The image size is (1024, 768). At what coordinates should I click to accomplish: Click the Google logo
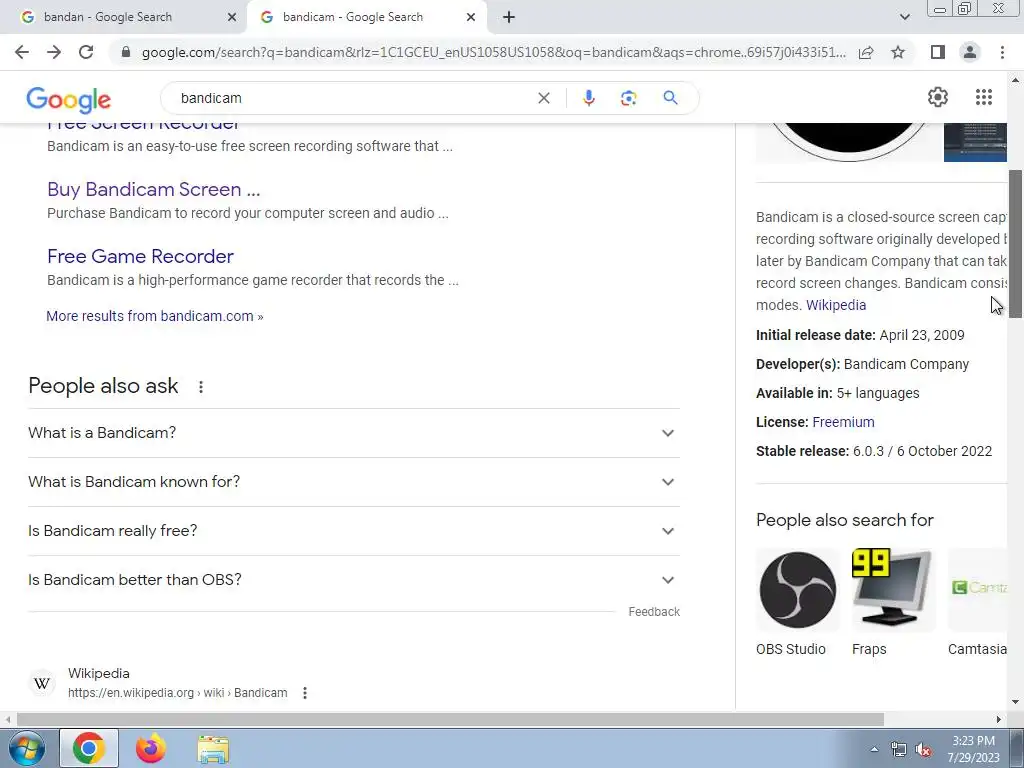coord(69,99)
